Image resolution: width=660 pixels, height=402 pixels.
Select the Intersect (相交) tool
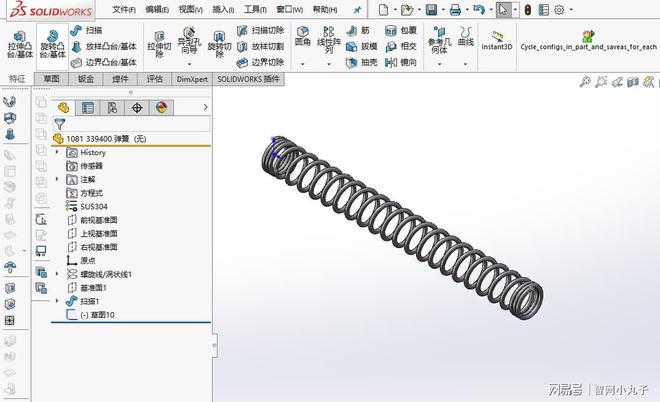pos(401,46)
